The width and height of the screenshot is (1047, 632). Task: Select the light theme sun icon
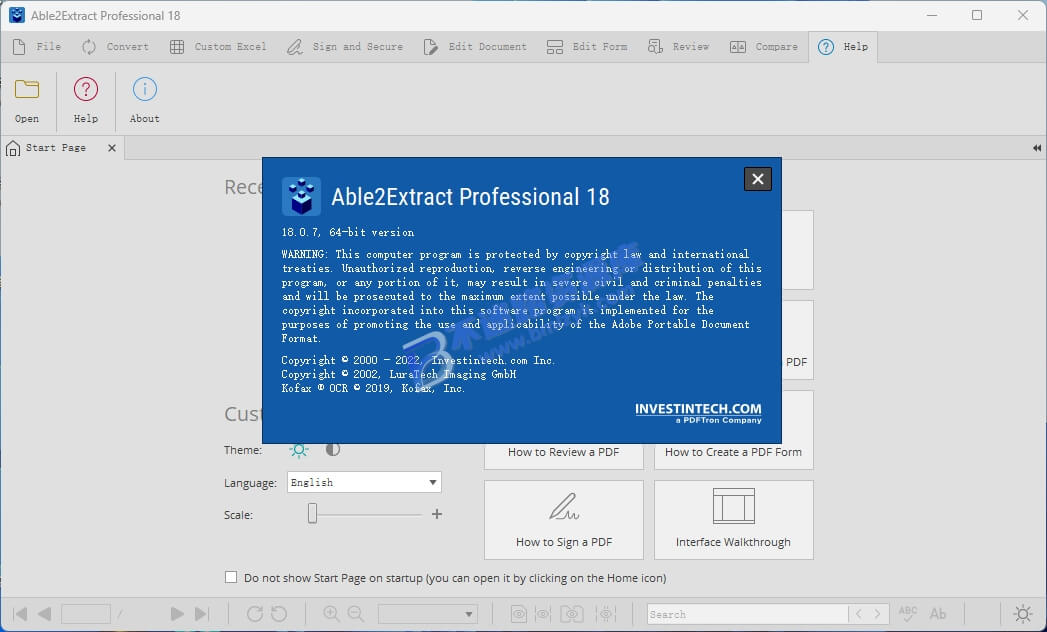point(298,450)
